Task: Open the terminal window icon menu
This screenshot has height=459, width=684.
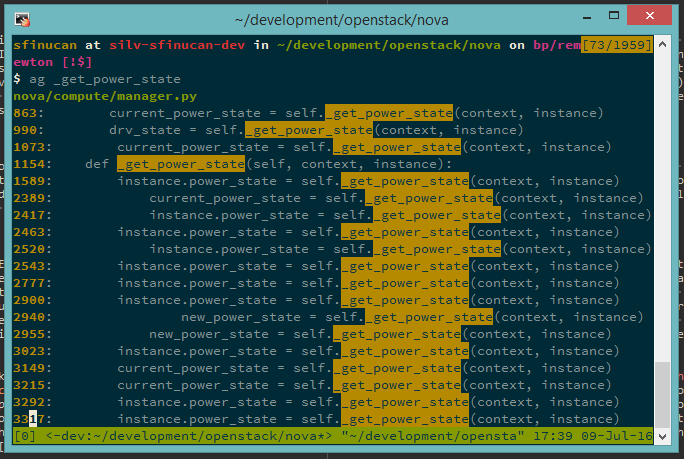Action: point(22,20)
